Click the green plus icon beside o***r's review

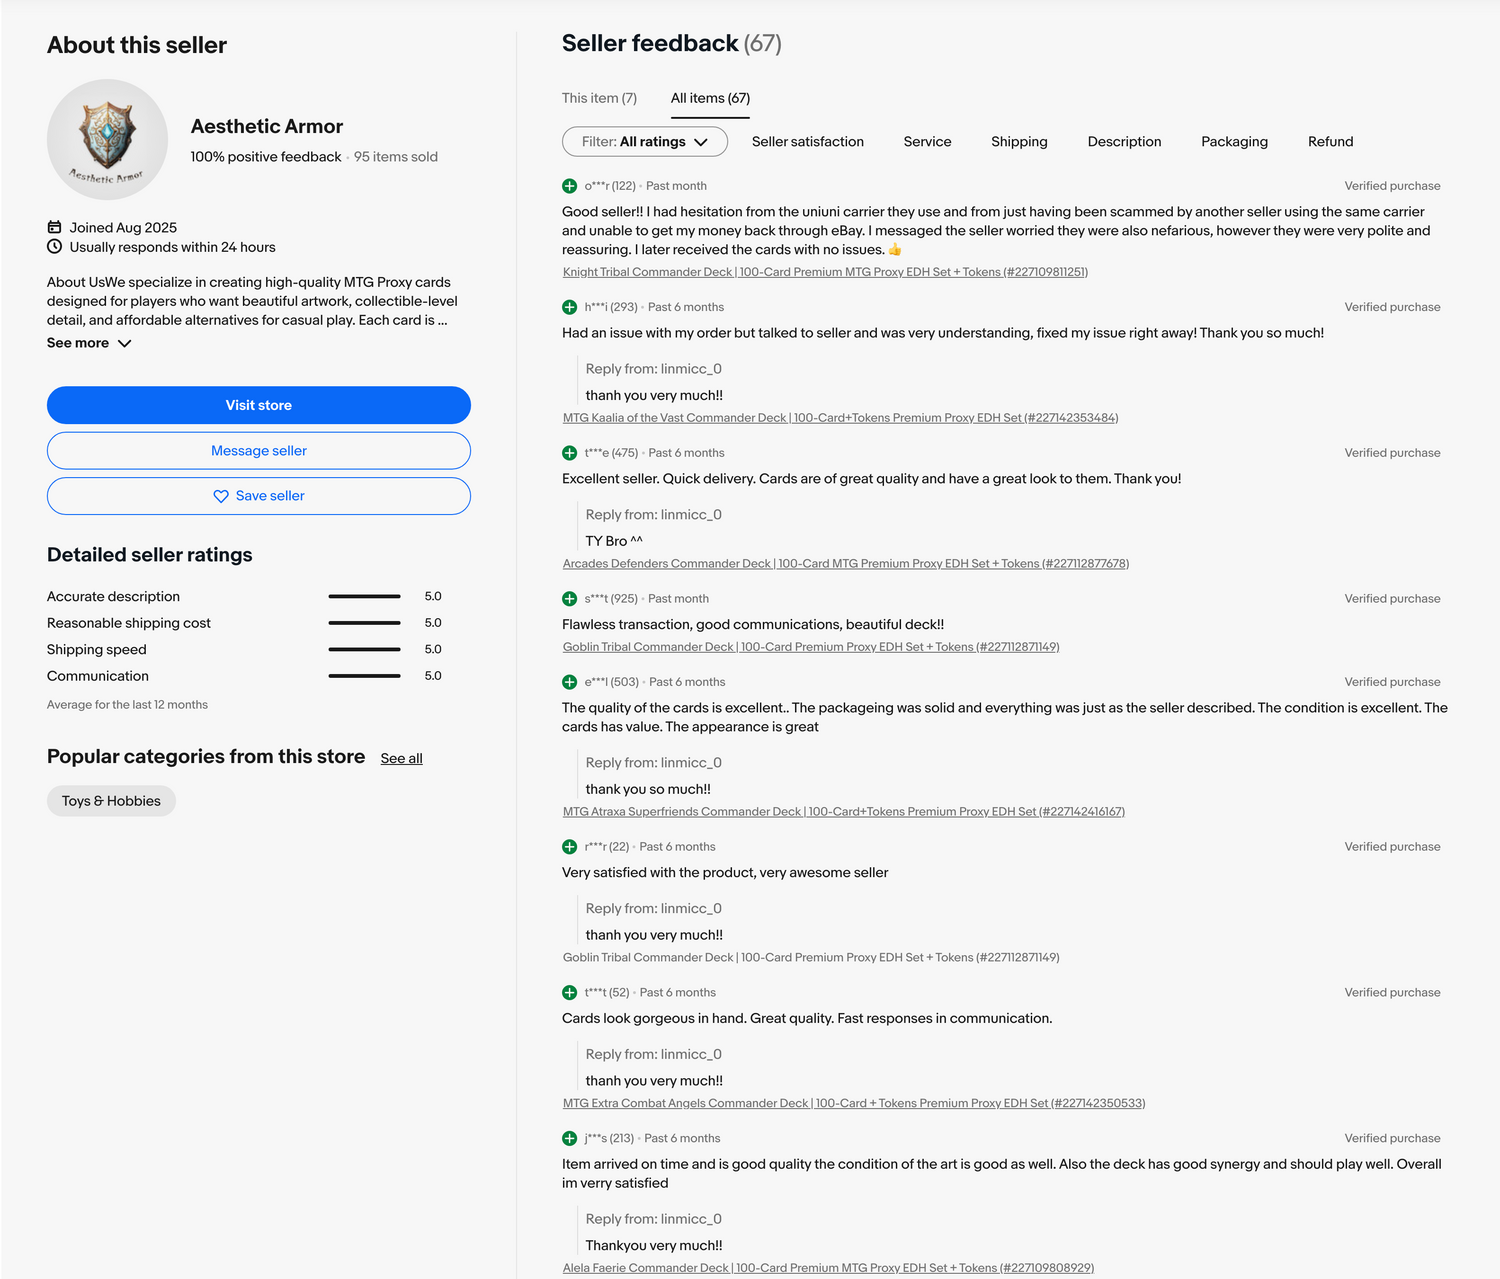pos(570,186)
